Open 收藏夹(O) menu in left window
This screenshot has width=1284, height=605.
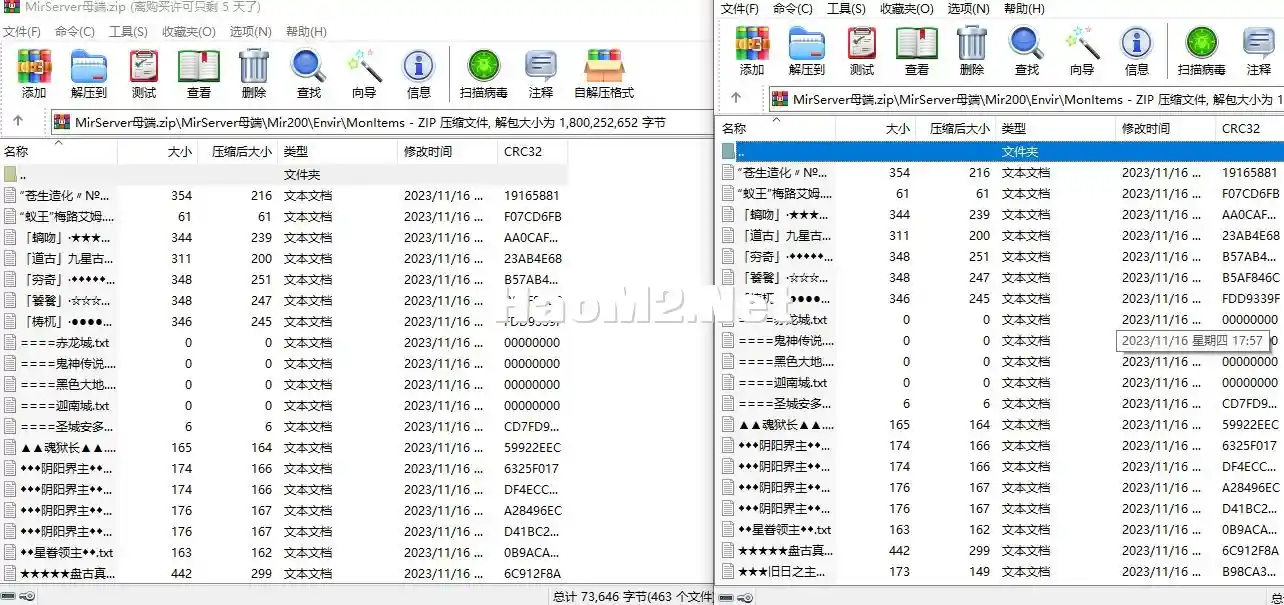pyautogui.click(x=189, y=31)
